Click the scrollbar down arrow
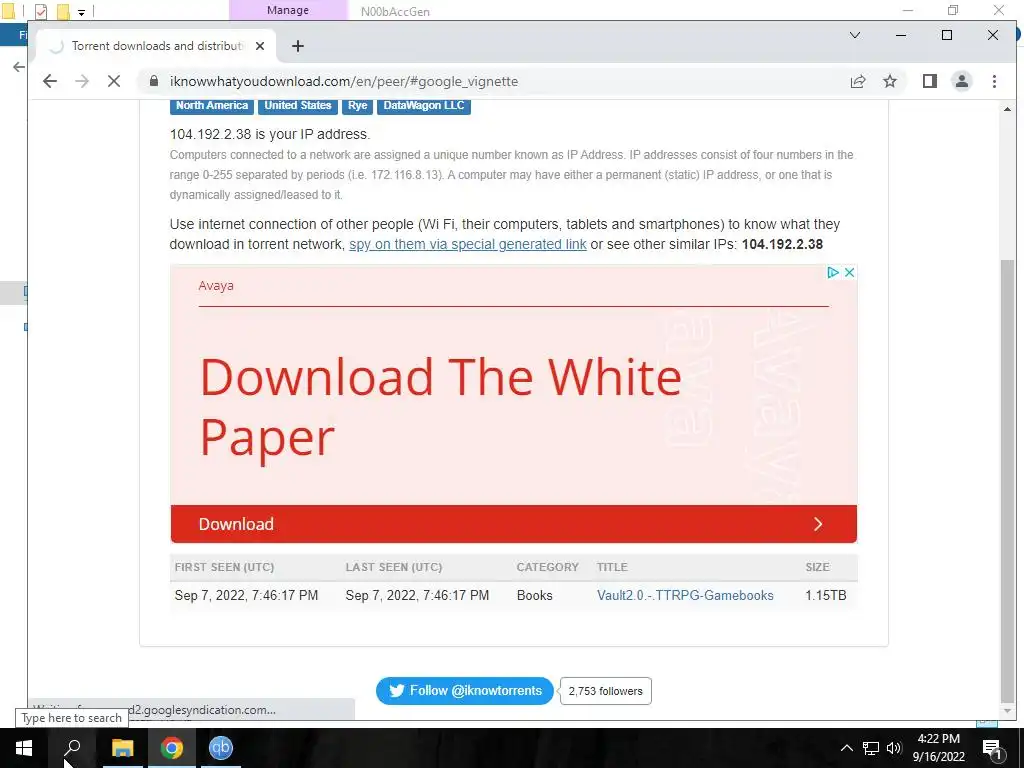Viewport: 1024px width, 768px height. 1007,711
